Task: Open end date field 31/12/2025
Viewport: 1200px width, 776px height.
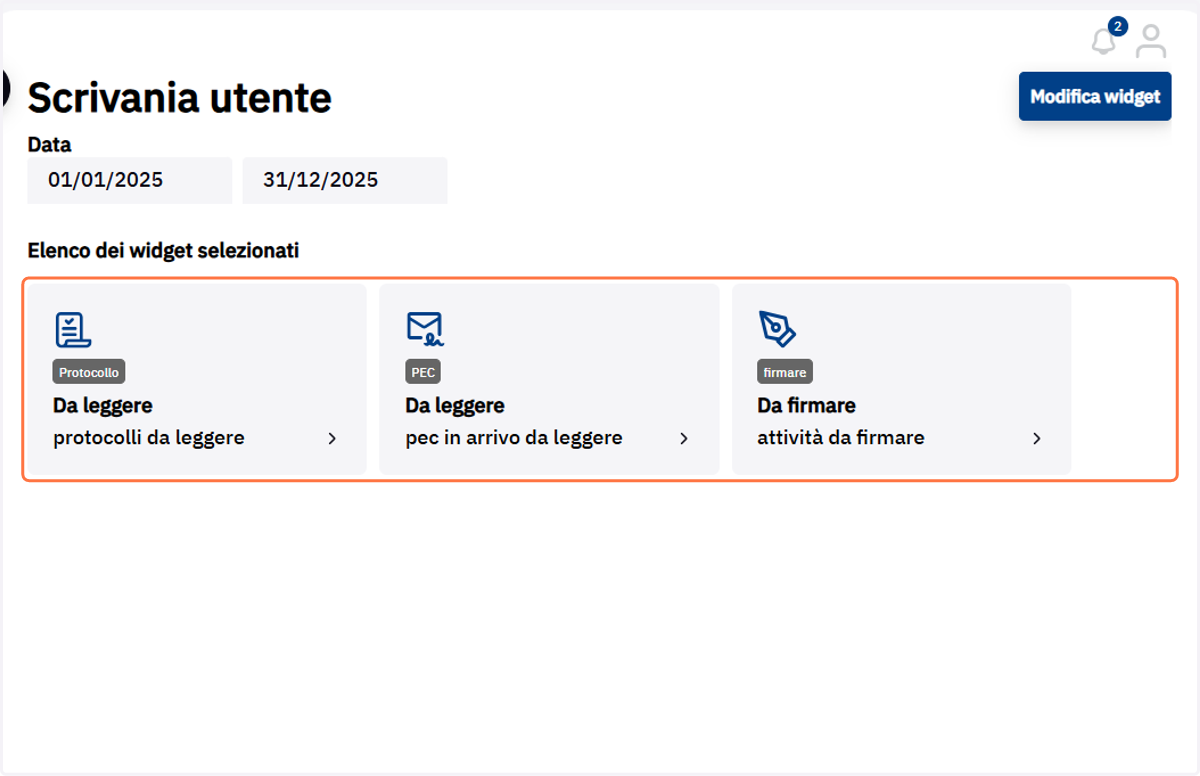Action: [x=345, y=180]
